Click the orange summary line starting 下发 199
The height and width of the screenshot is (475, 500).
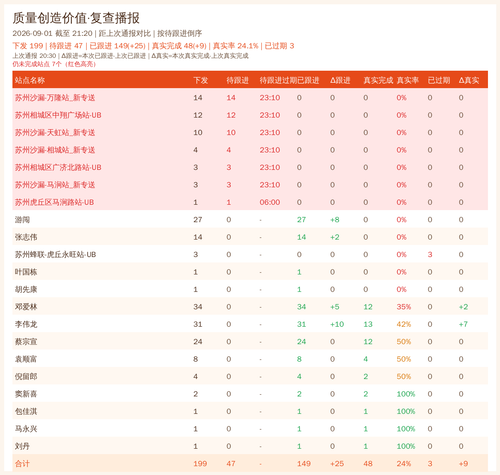coord(153,46)
